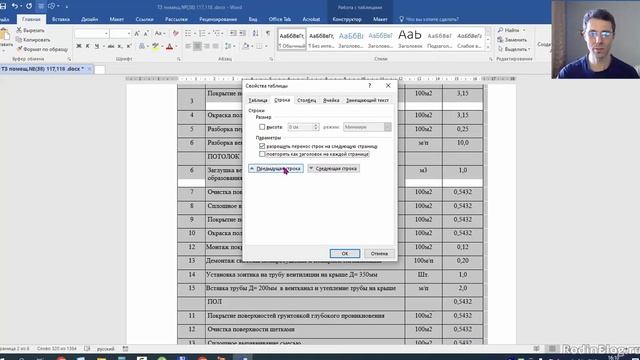Viewport: 640px width, 360px height.
Task: Activate the Формат по образцу painter
Action: [42, 49]
